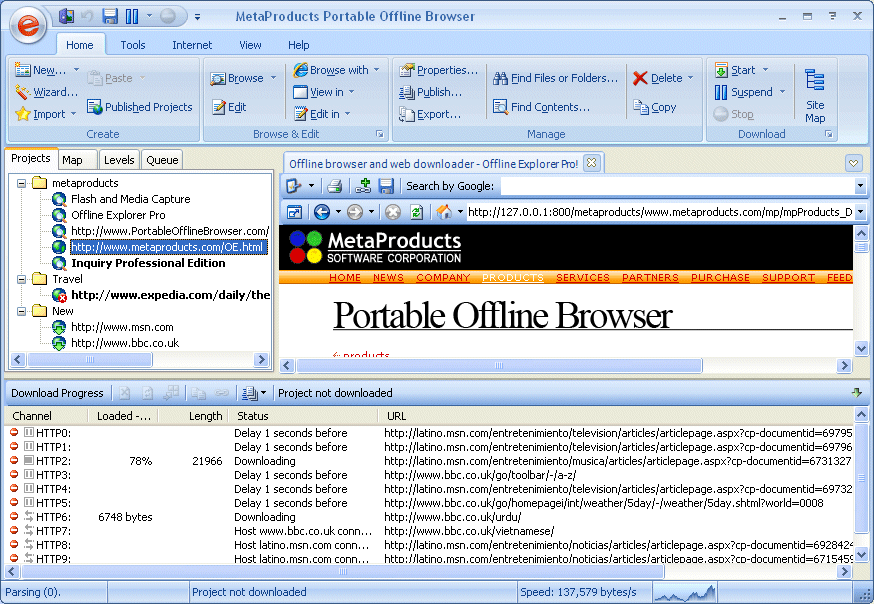Click the browser Back arrow
The height and width of the screenshot is (604, 874).
click(322, 212)
